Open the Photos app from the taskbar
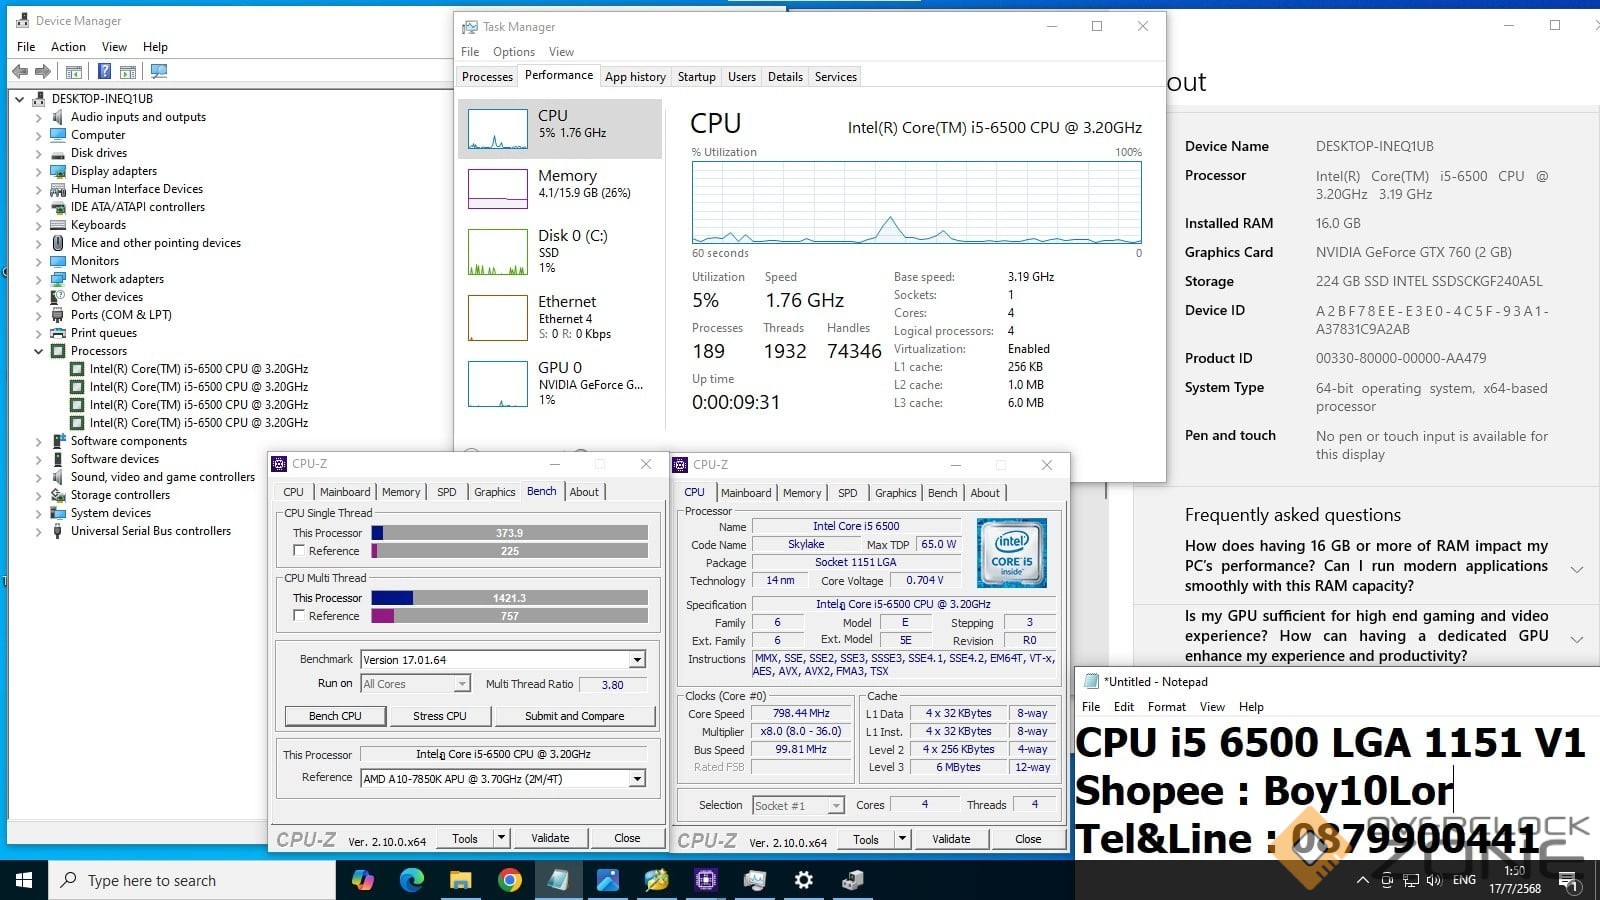 pyautogui.click(x=608, y=880)
